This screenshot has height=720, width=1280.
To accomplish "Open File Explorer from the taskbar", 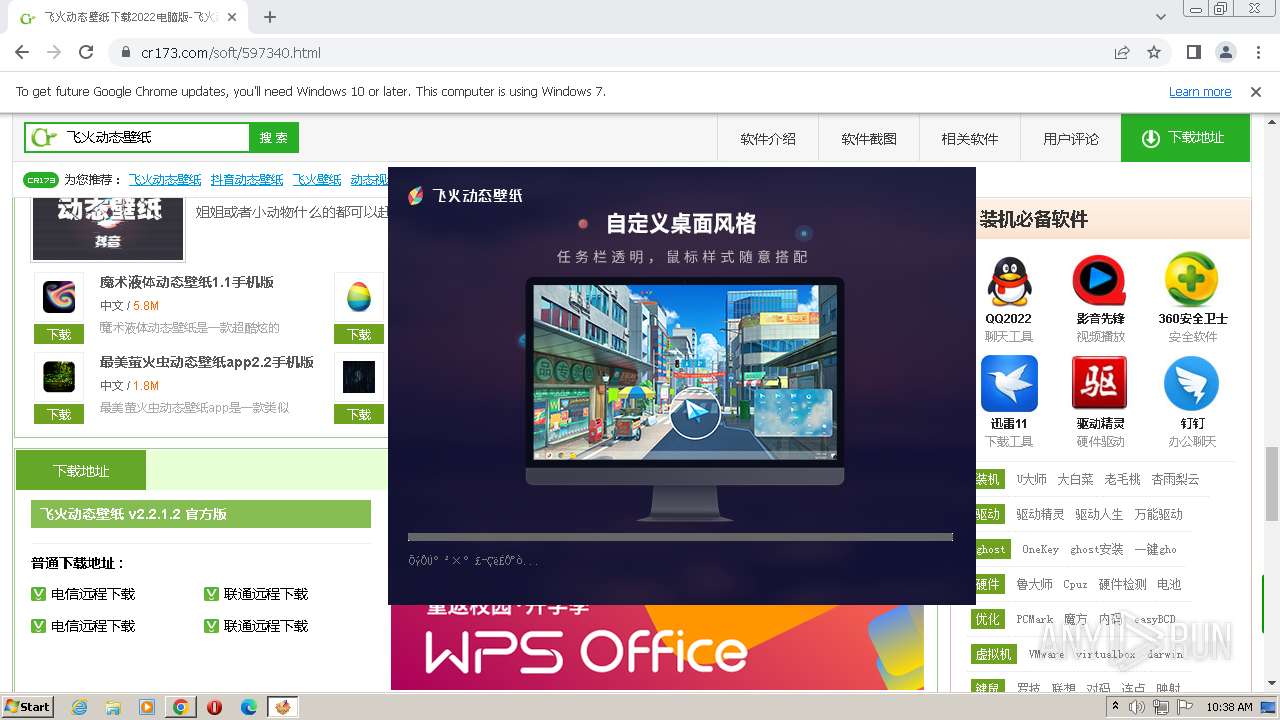I will click(113, 707).
